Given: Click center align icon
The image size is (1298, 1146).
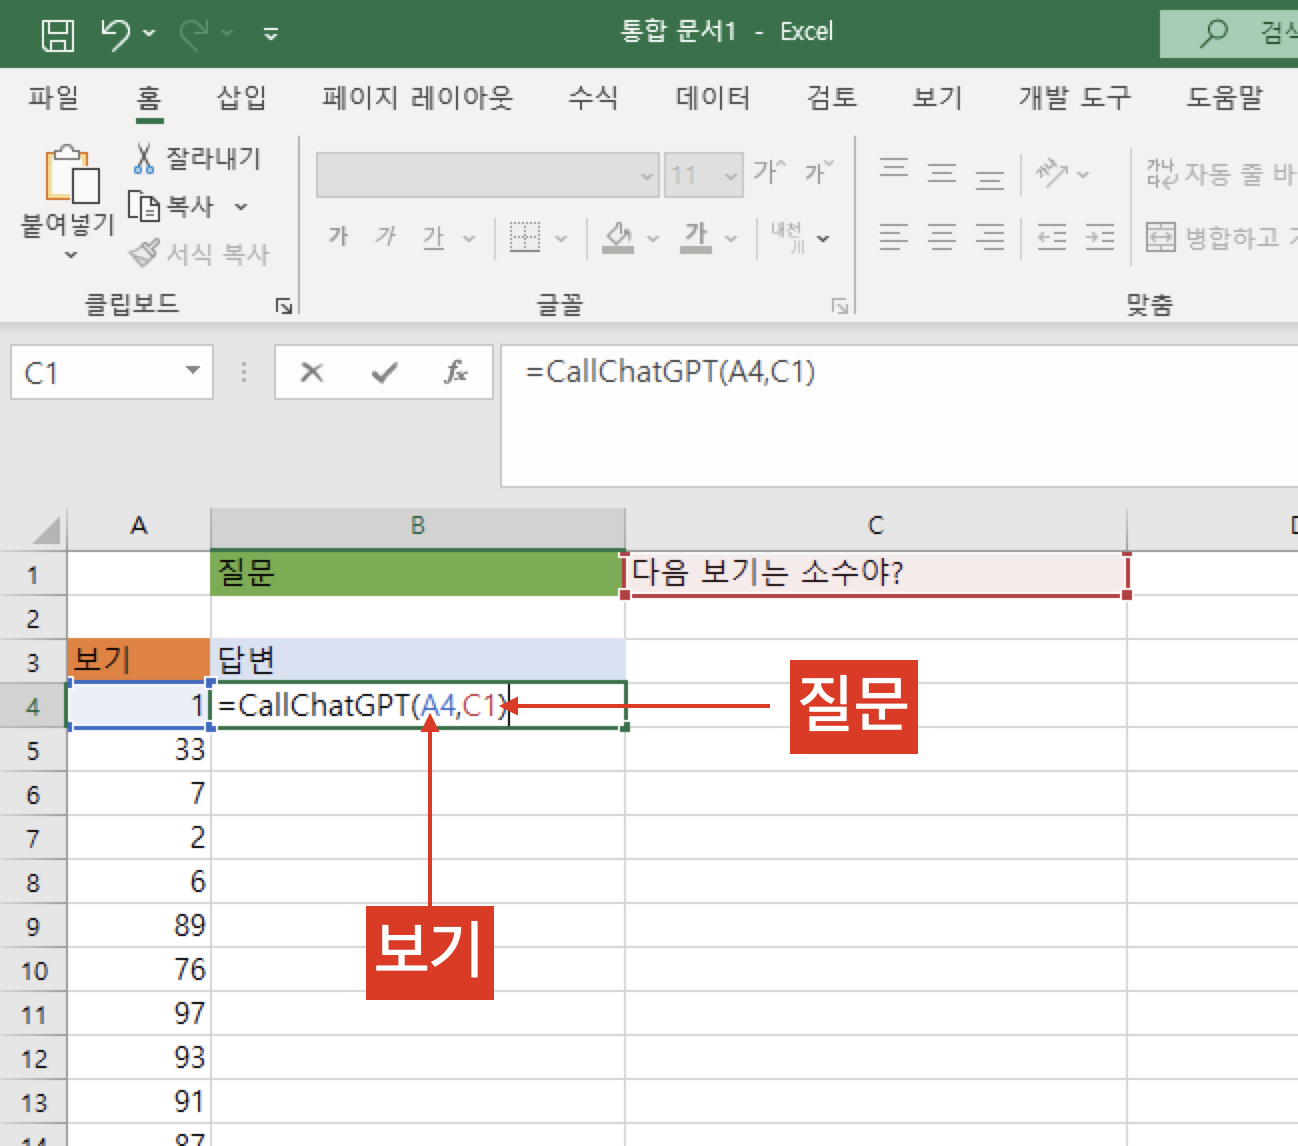Looking at the screenshot, I should tap(942, 237).
